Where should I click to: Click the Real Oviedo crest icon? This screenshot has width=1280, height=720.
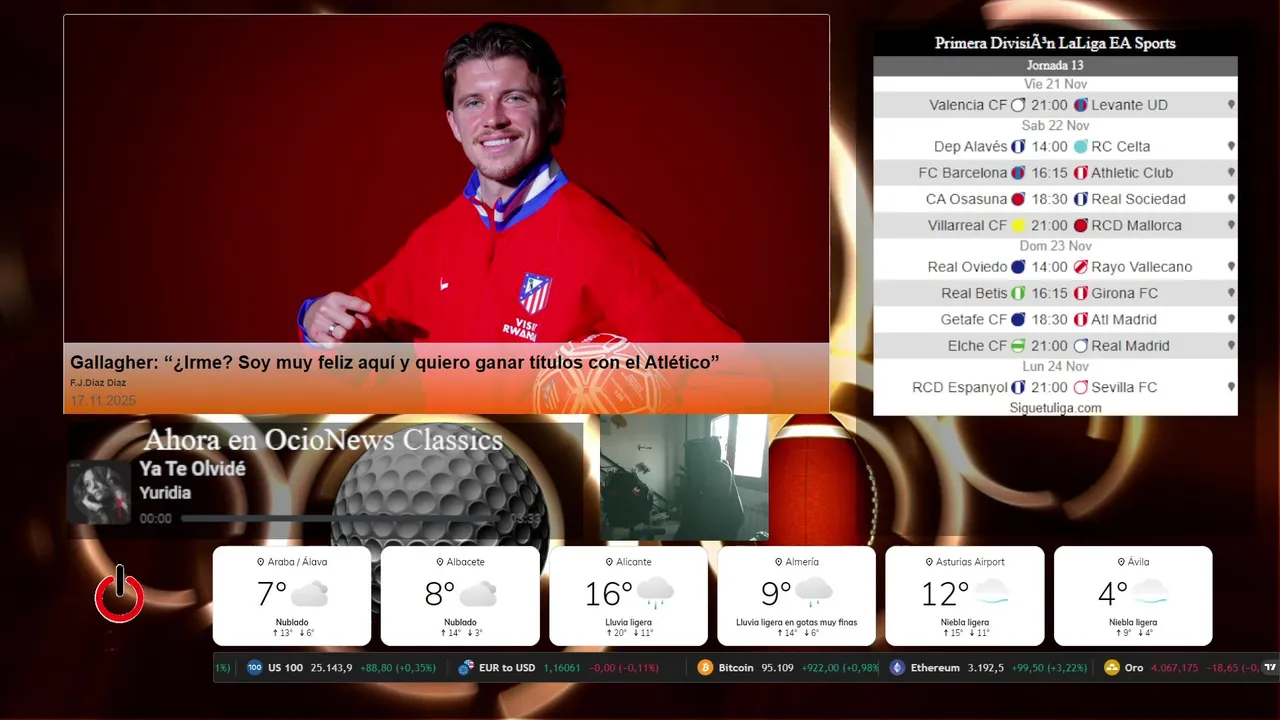(1018, 267)
